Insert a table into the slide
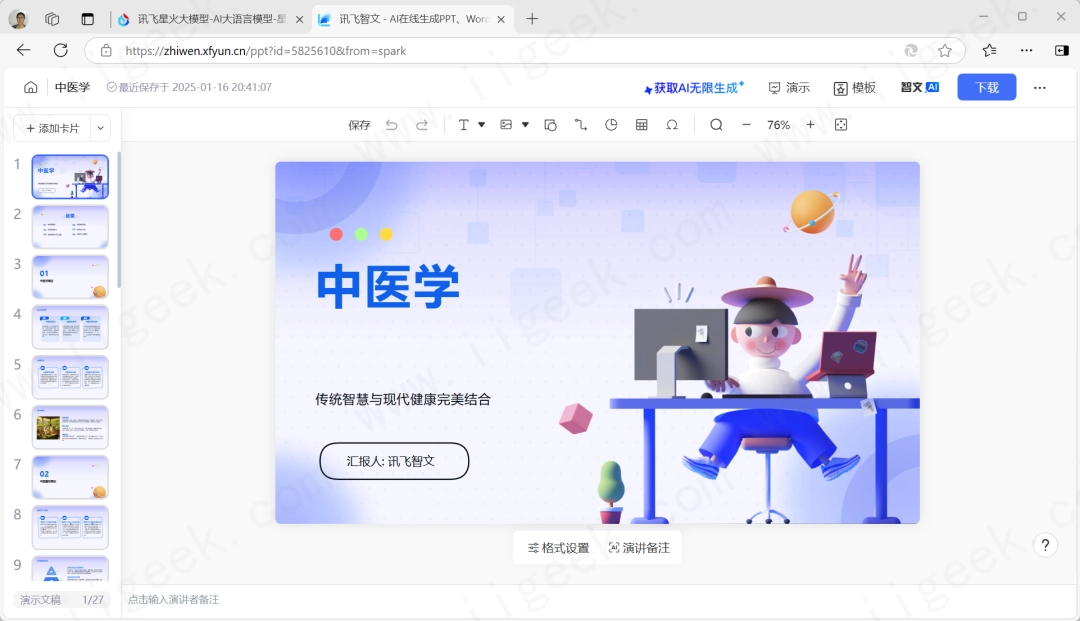This screenshot has width=1080, height=621. (x=641, y=124)
